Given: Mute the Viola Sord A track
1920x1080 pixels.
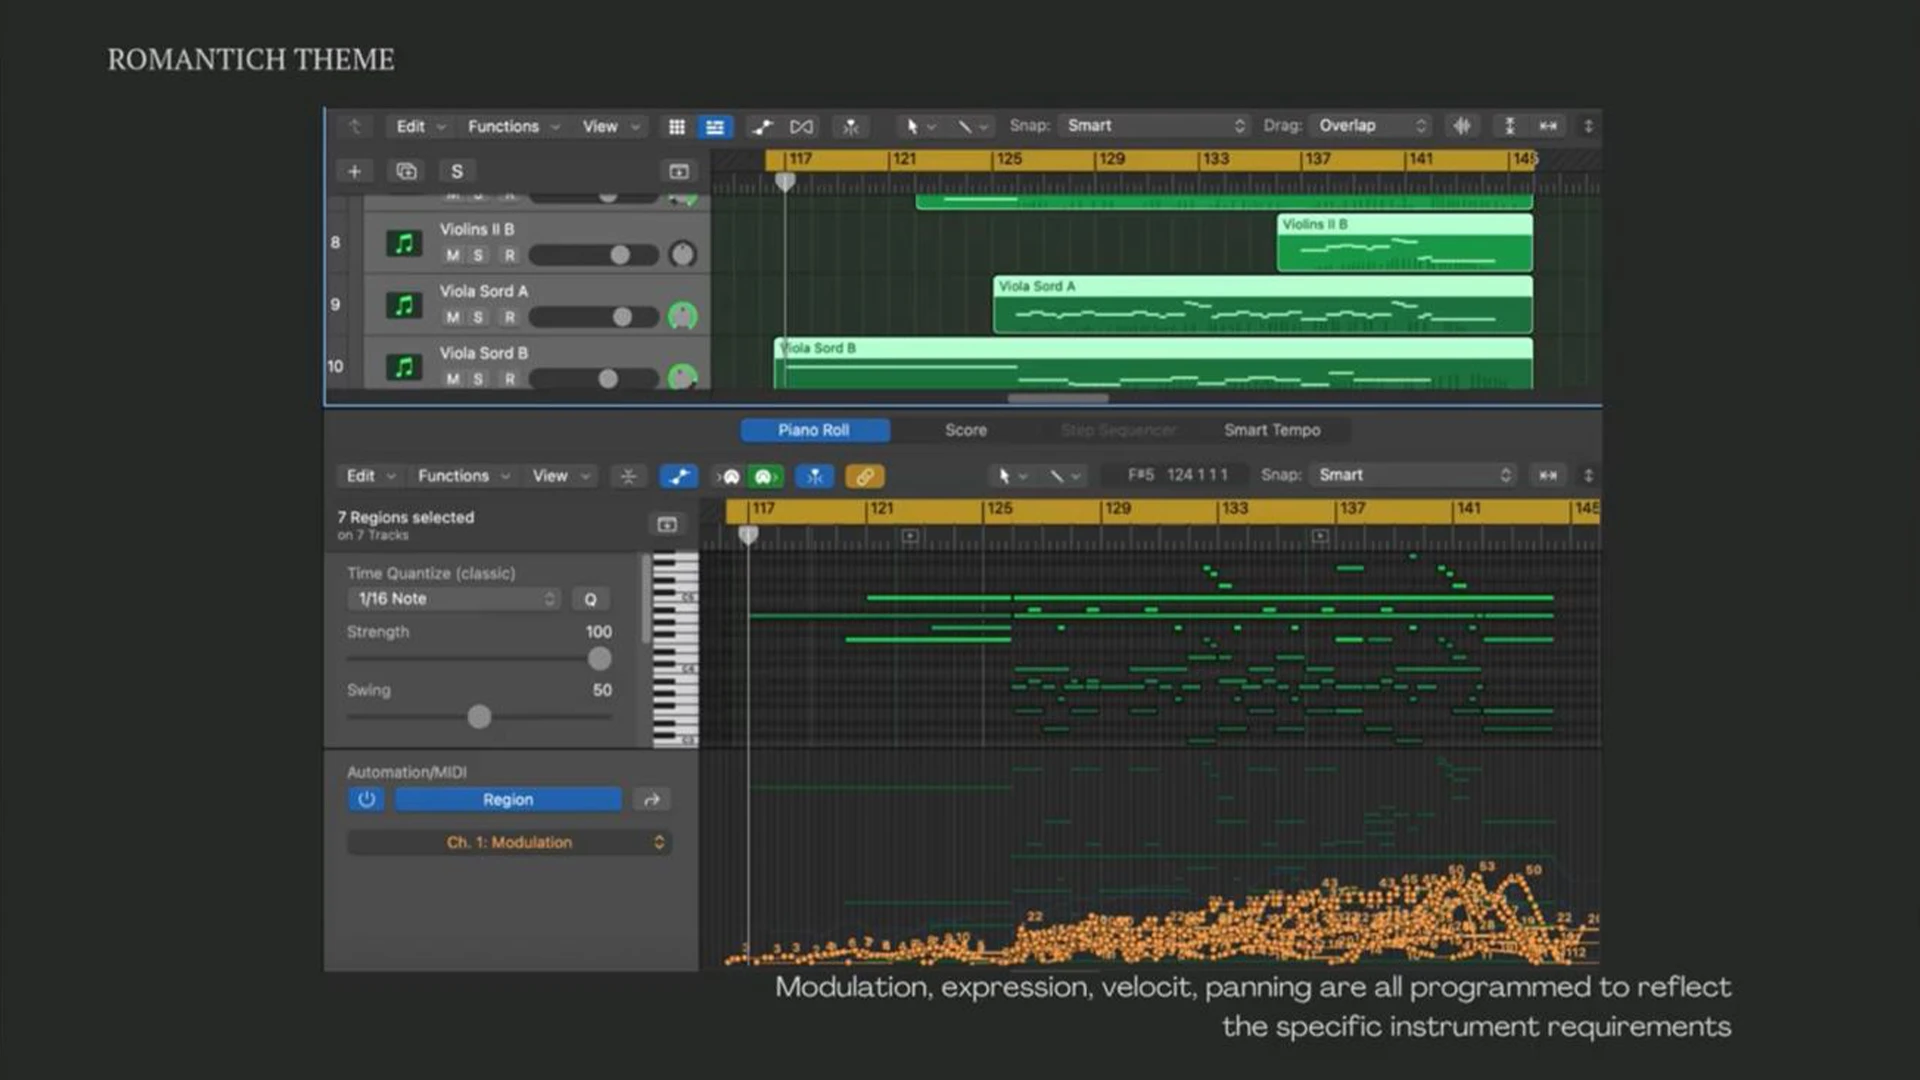Looking at the screenshot, I should (453, 318).
